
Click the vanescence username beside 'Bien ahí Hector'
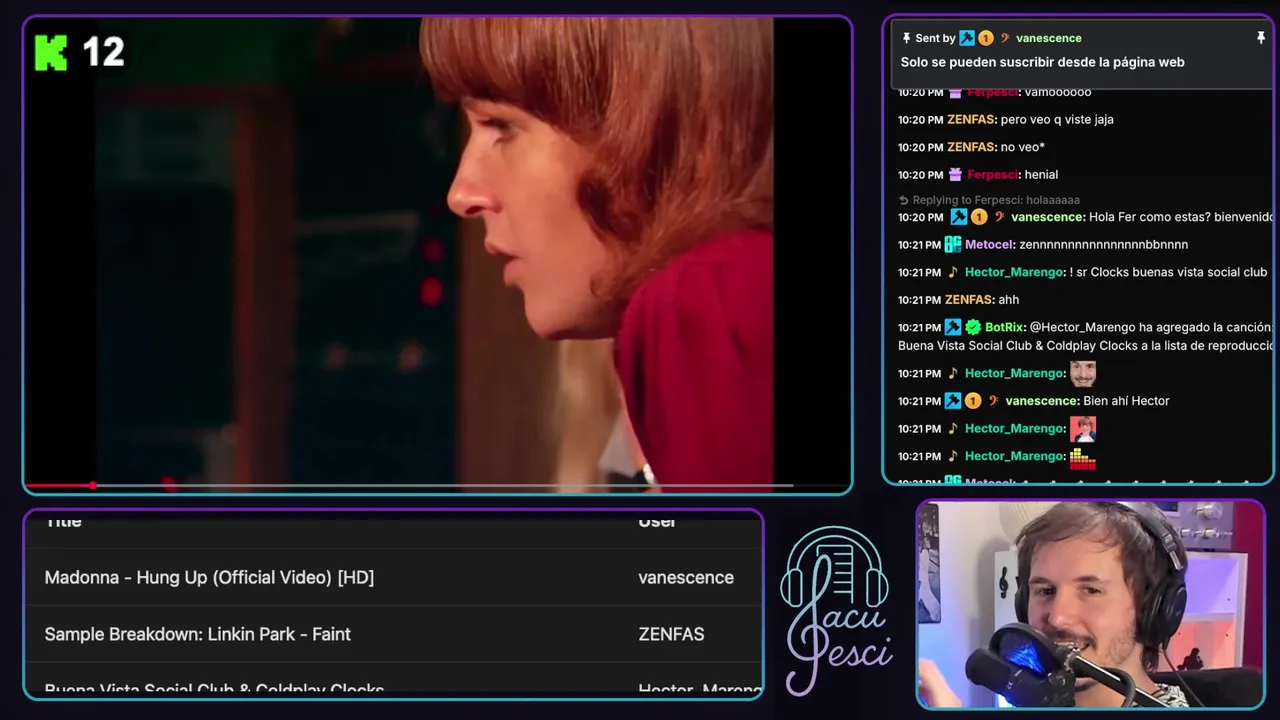click(1042, 401)
